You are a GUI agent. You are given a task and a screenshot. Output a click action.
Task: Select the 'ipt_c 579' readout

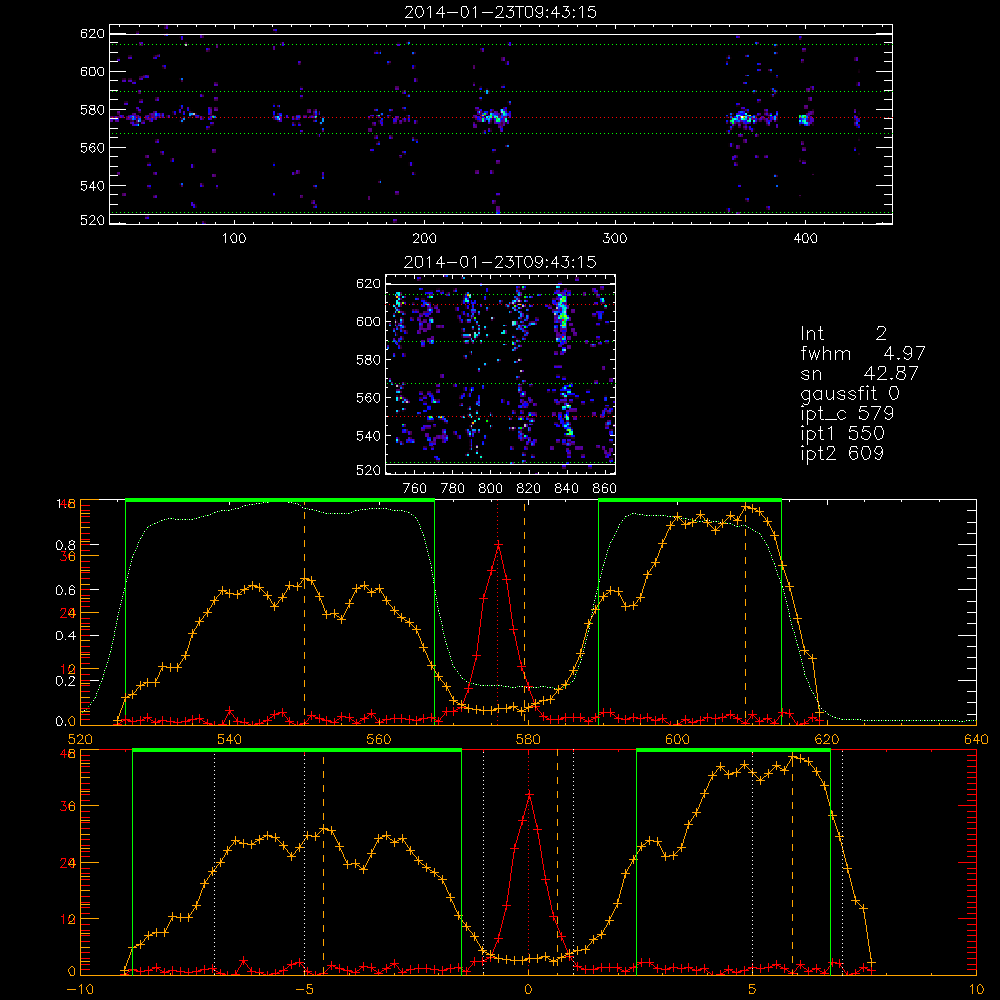click(847, 413)
